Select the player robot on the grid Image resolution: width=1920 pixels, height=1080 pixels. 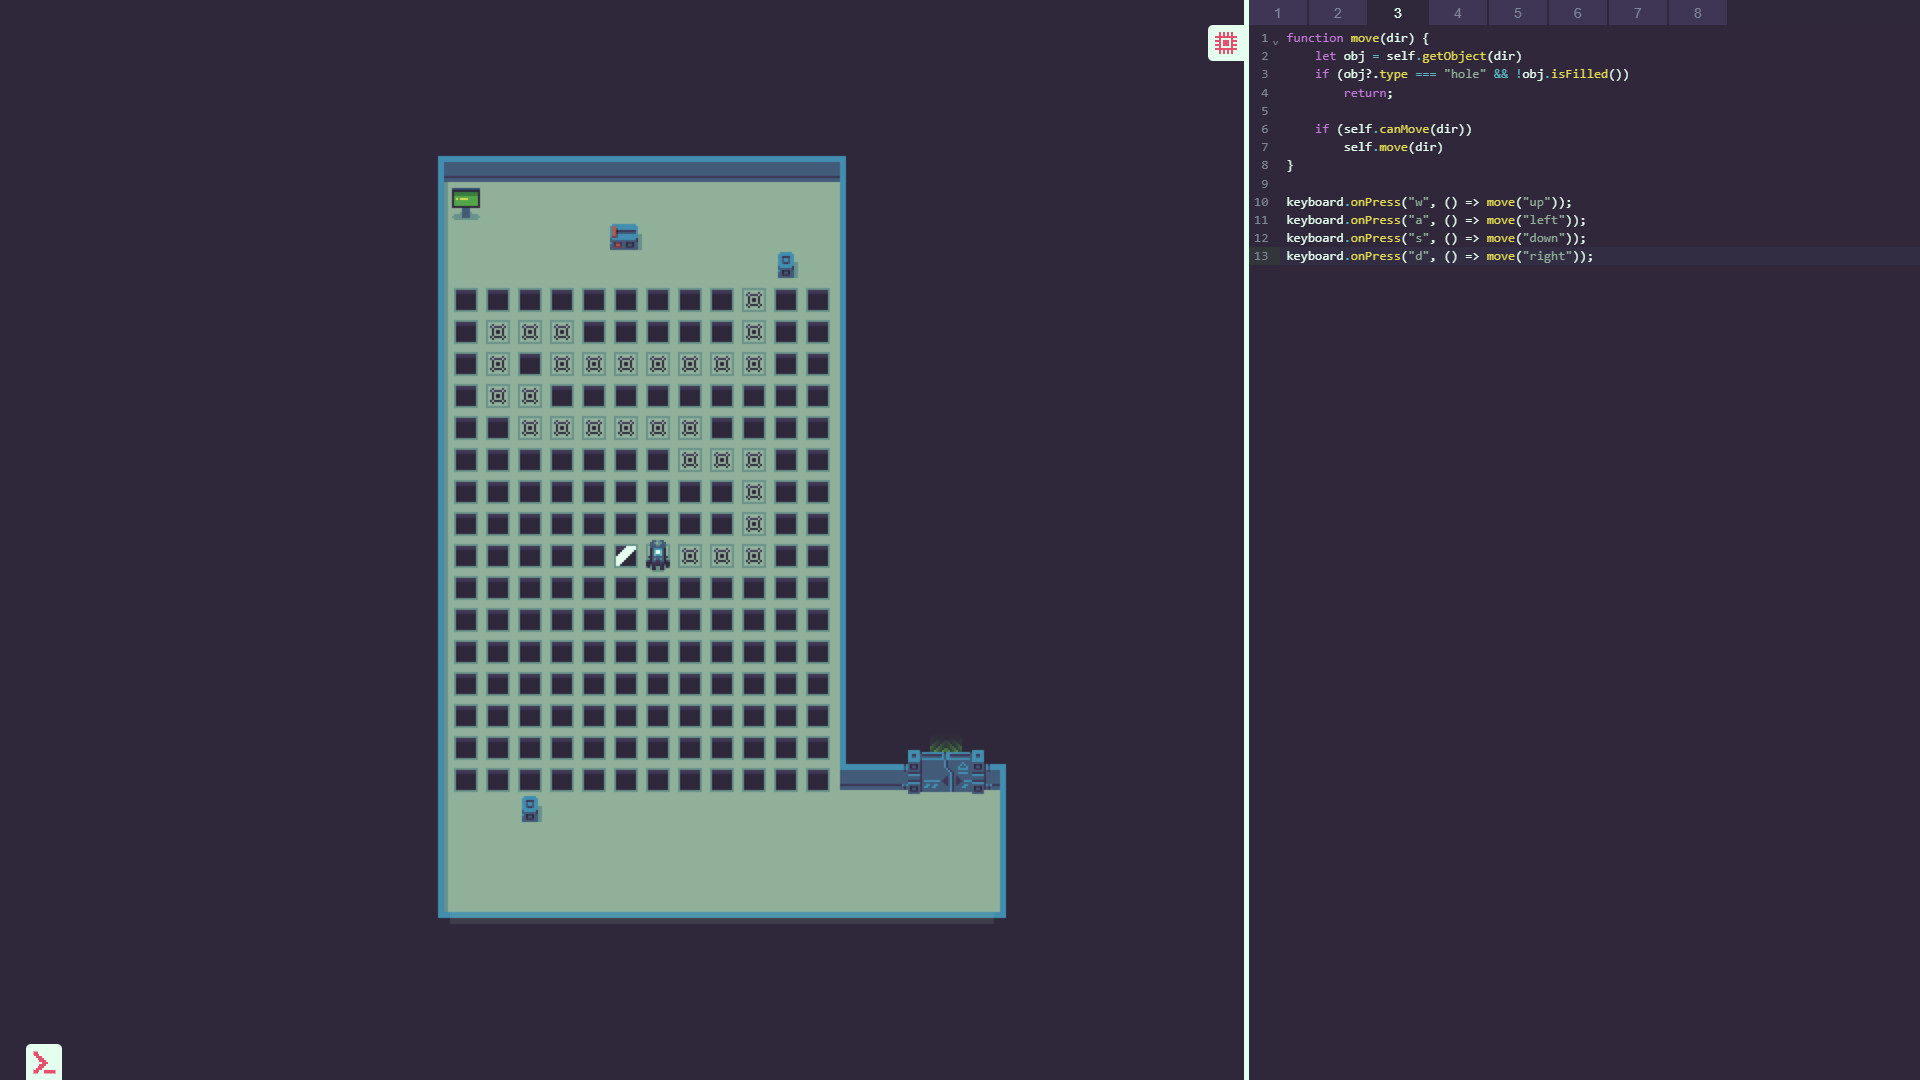657,556
